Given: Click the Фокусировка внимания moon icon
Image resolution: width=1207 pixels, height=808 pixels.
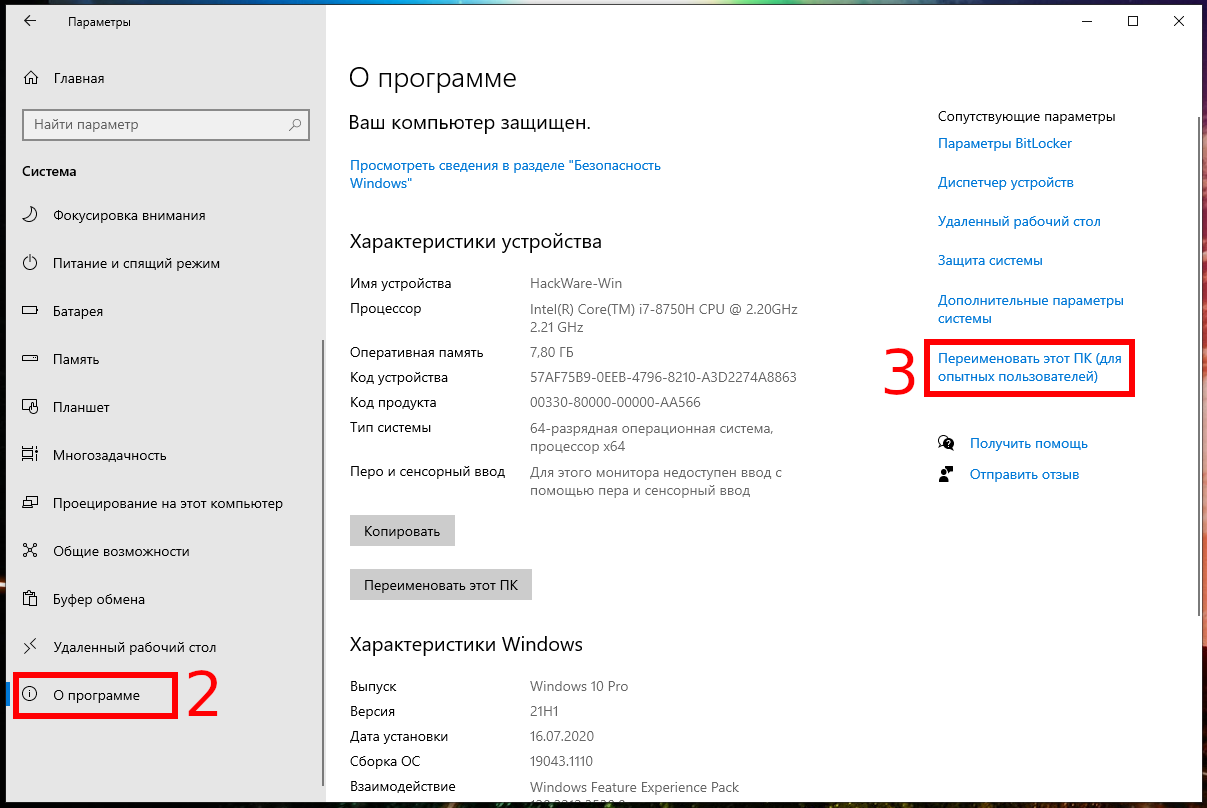Looking at the screenshot, I should tap(31, 215).
